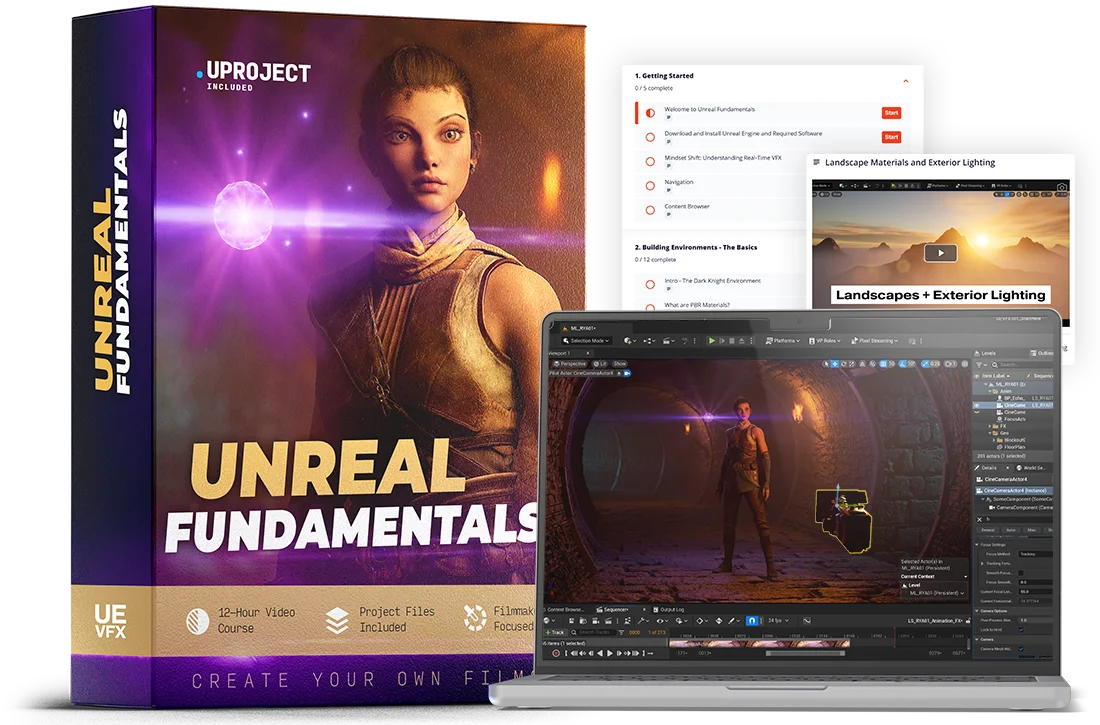Switch to the Content Browser bottom tab
This screenshot has height=725, width=1100.
(x=564, y=610)
